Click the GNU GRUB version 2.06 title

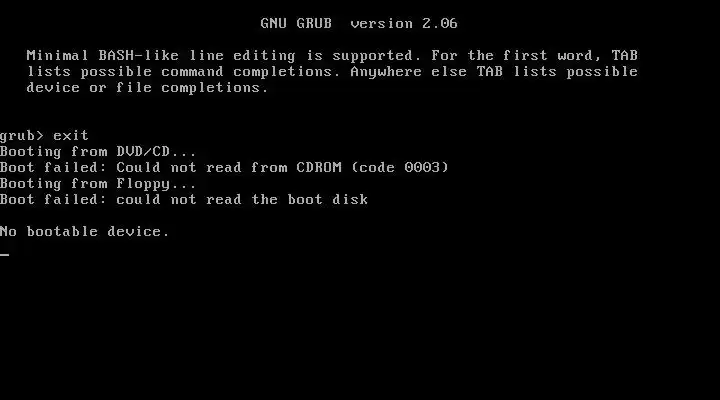tap(359, 23)
